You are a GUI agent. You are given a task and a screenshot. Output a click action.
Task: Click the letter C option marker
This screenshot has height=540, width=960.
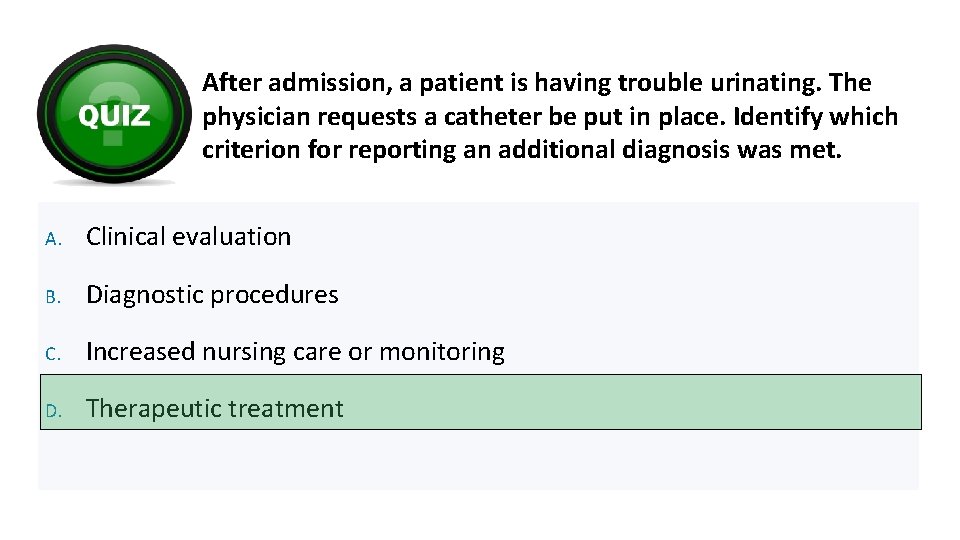click(x=53, y=354)
